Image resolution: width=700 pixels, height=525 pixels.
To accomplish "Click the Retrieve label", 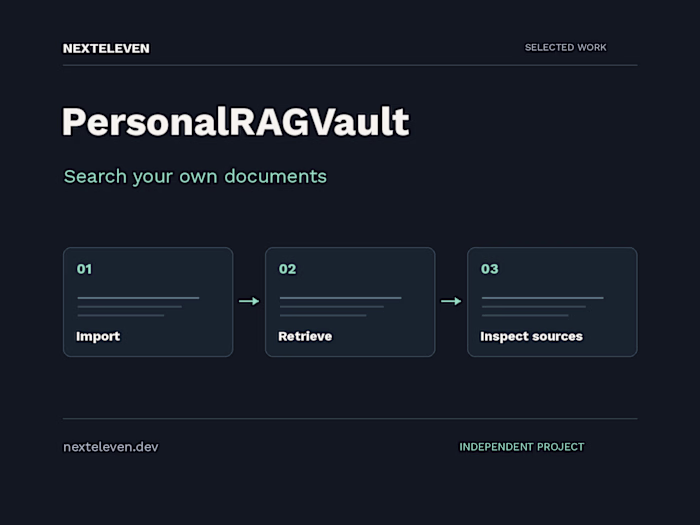I will pyautogui.click(x=305, y=336).
